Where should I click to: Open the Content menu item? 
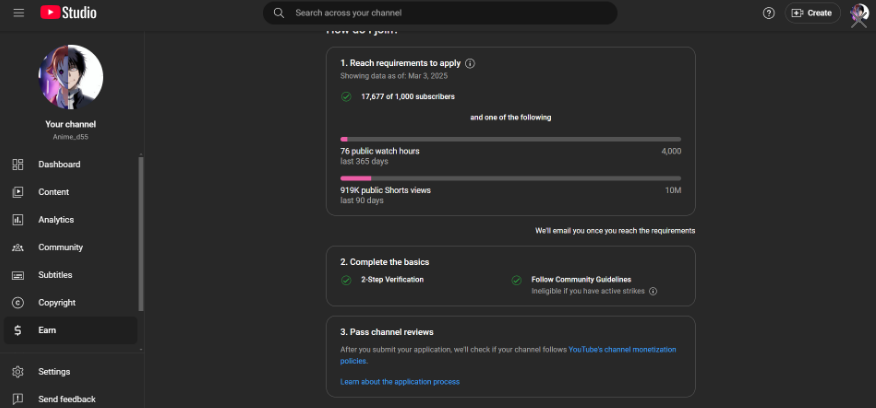(54, 192)
